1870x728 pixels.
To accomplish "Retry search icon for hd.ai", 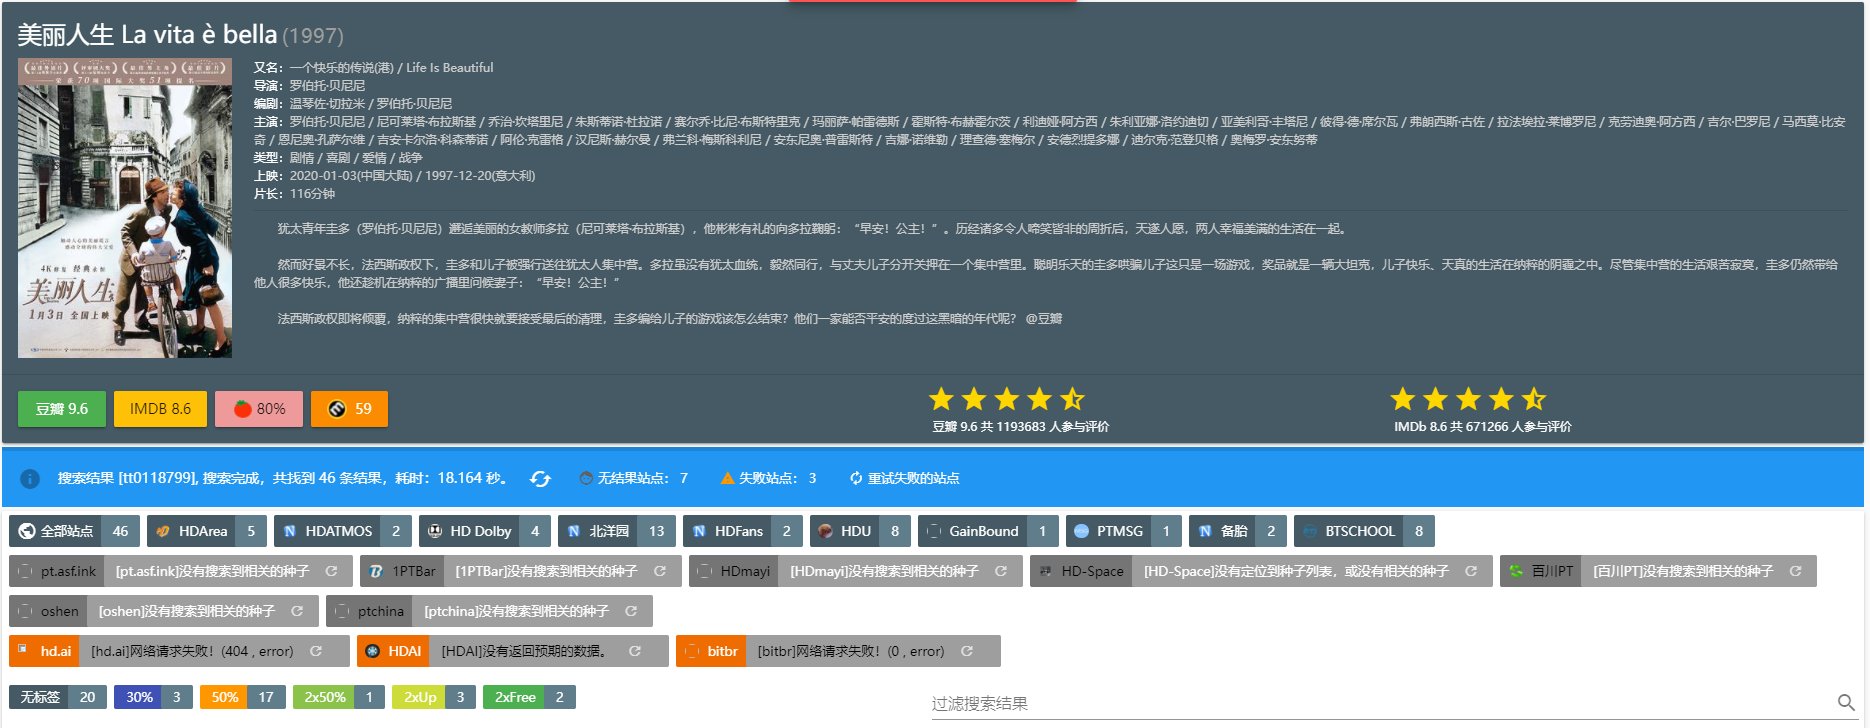I will (x=316, y=651).
